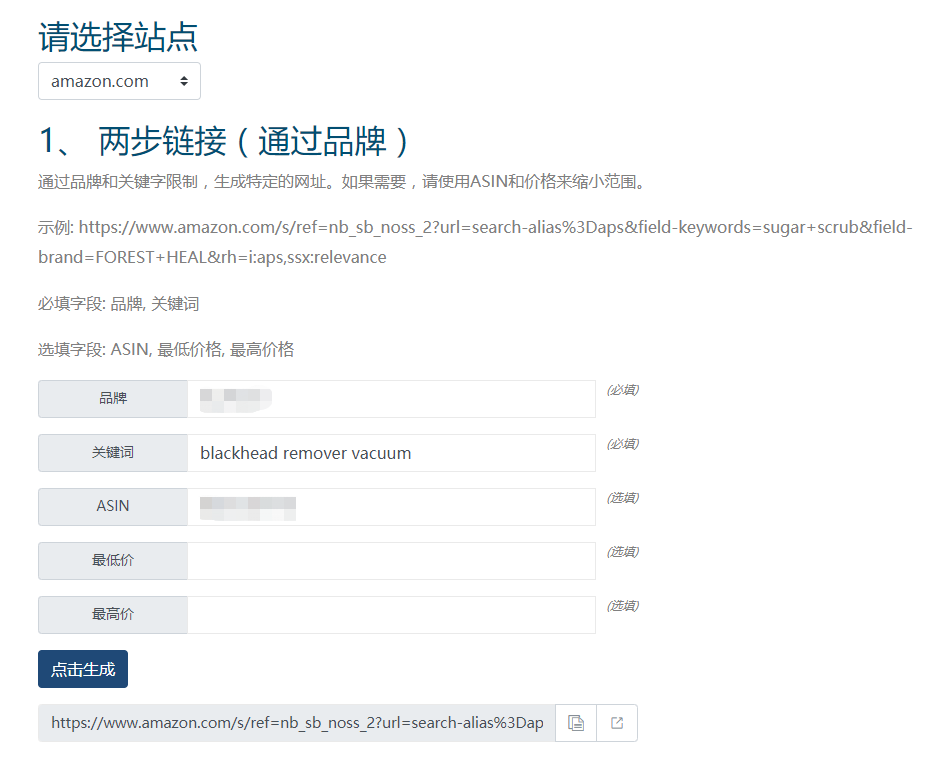Click the 最高价 input field
Screen dimensions: 943x757
tap(390, 615)
